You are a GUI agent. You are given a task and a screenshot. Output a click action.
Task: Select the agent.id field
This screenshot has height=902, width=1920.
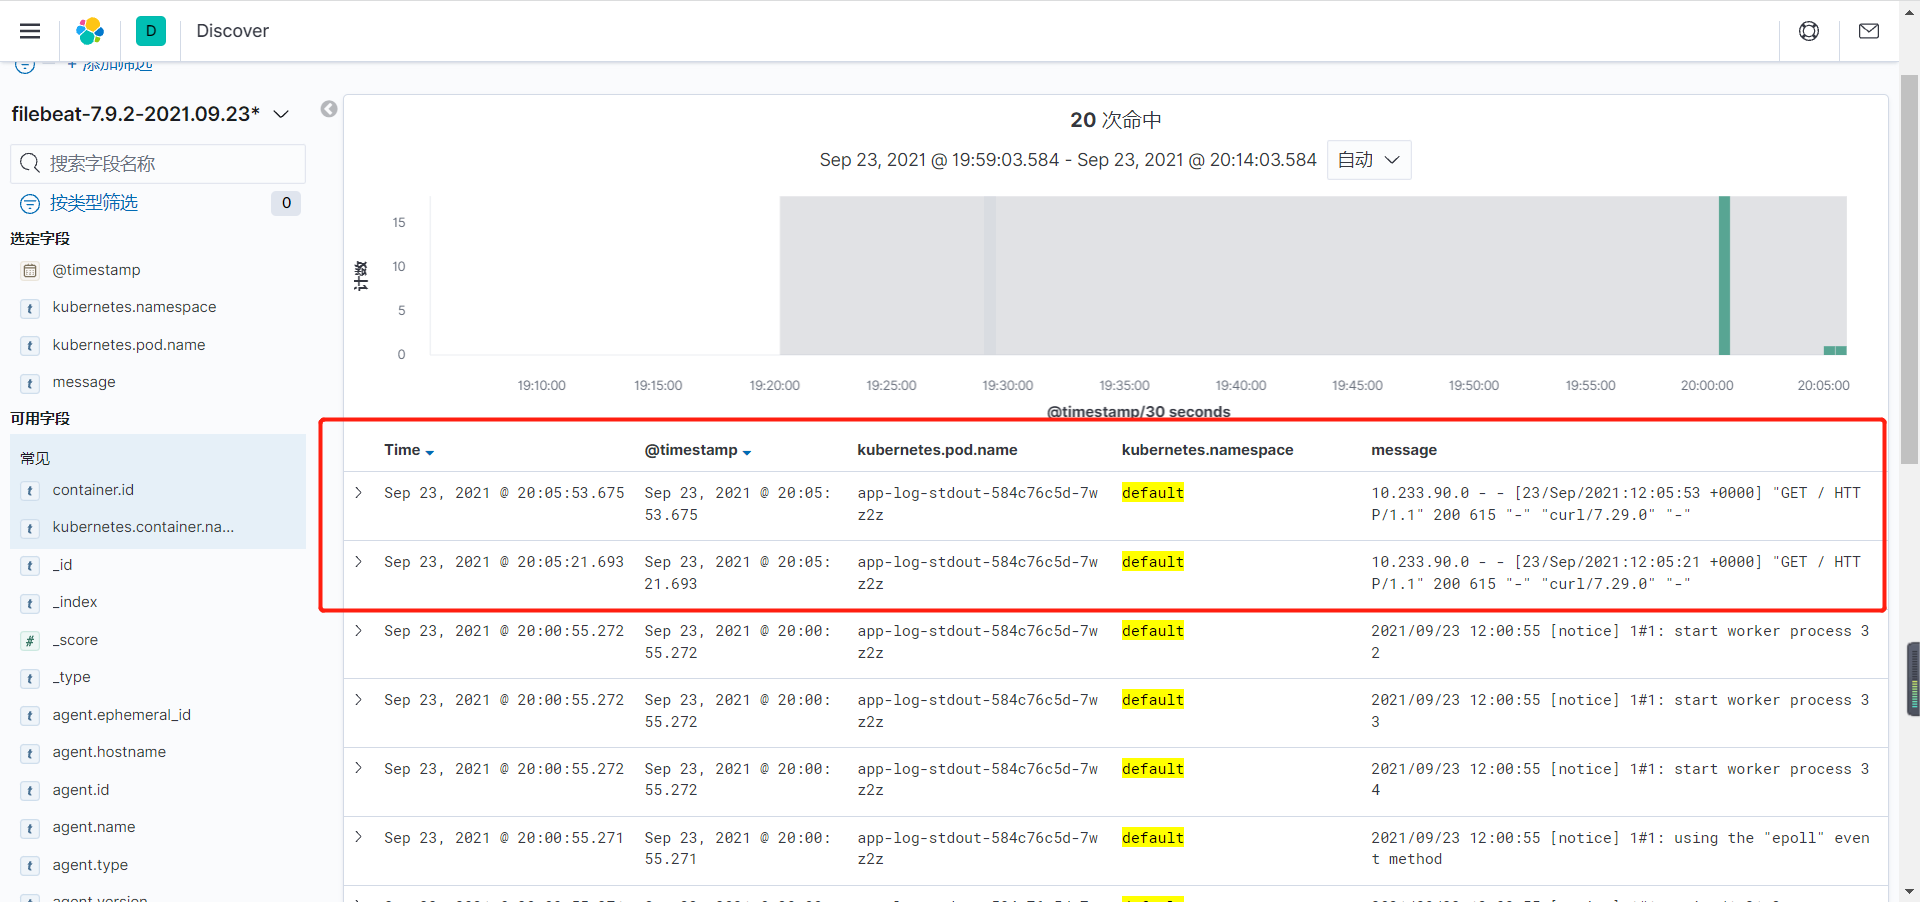[x=81, y=790]
